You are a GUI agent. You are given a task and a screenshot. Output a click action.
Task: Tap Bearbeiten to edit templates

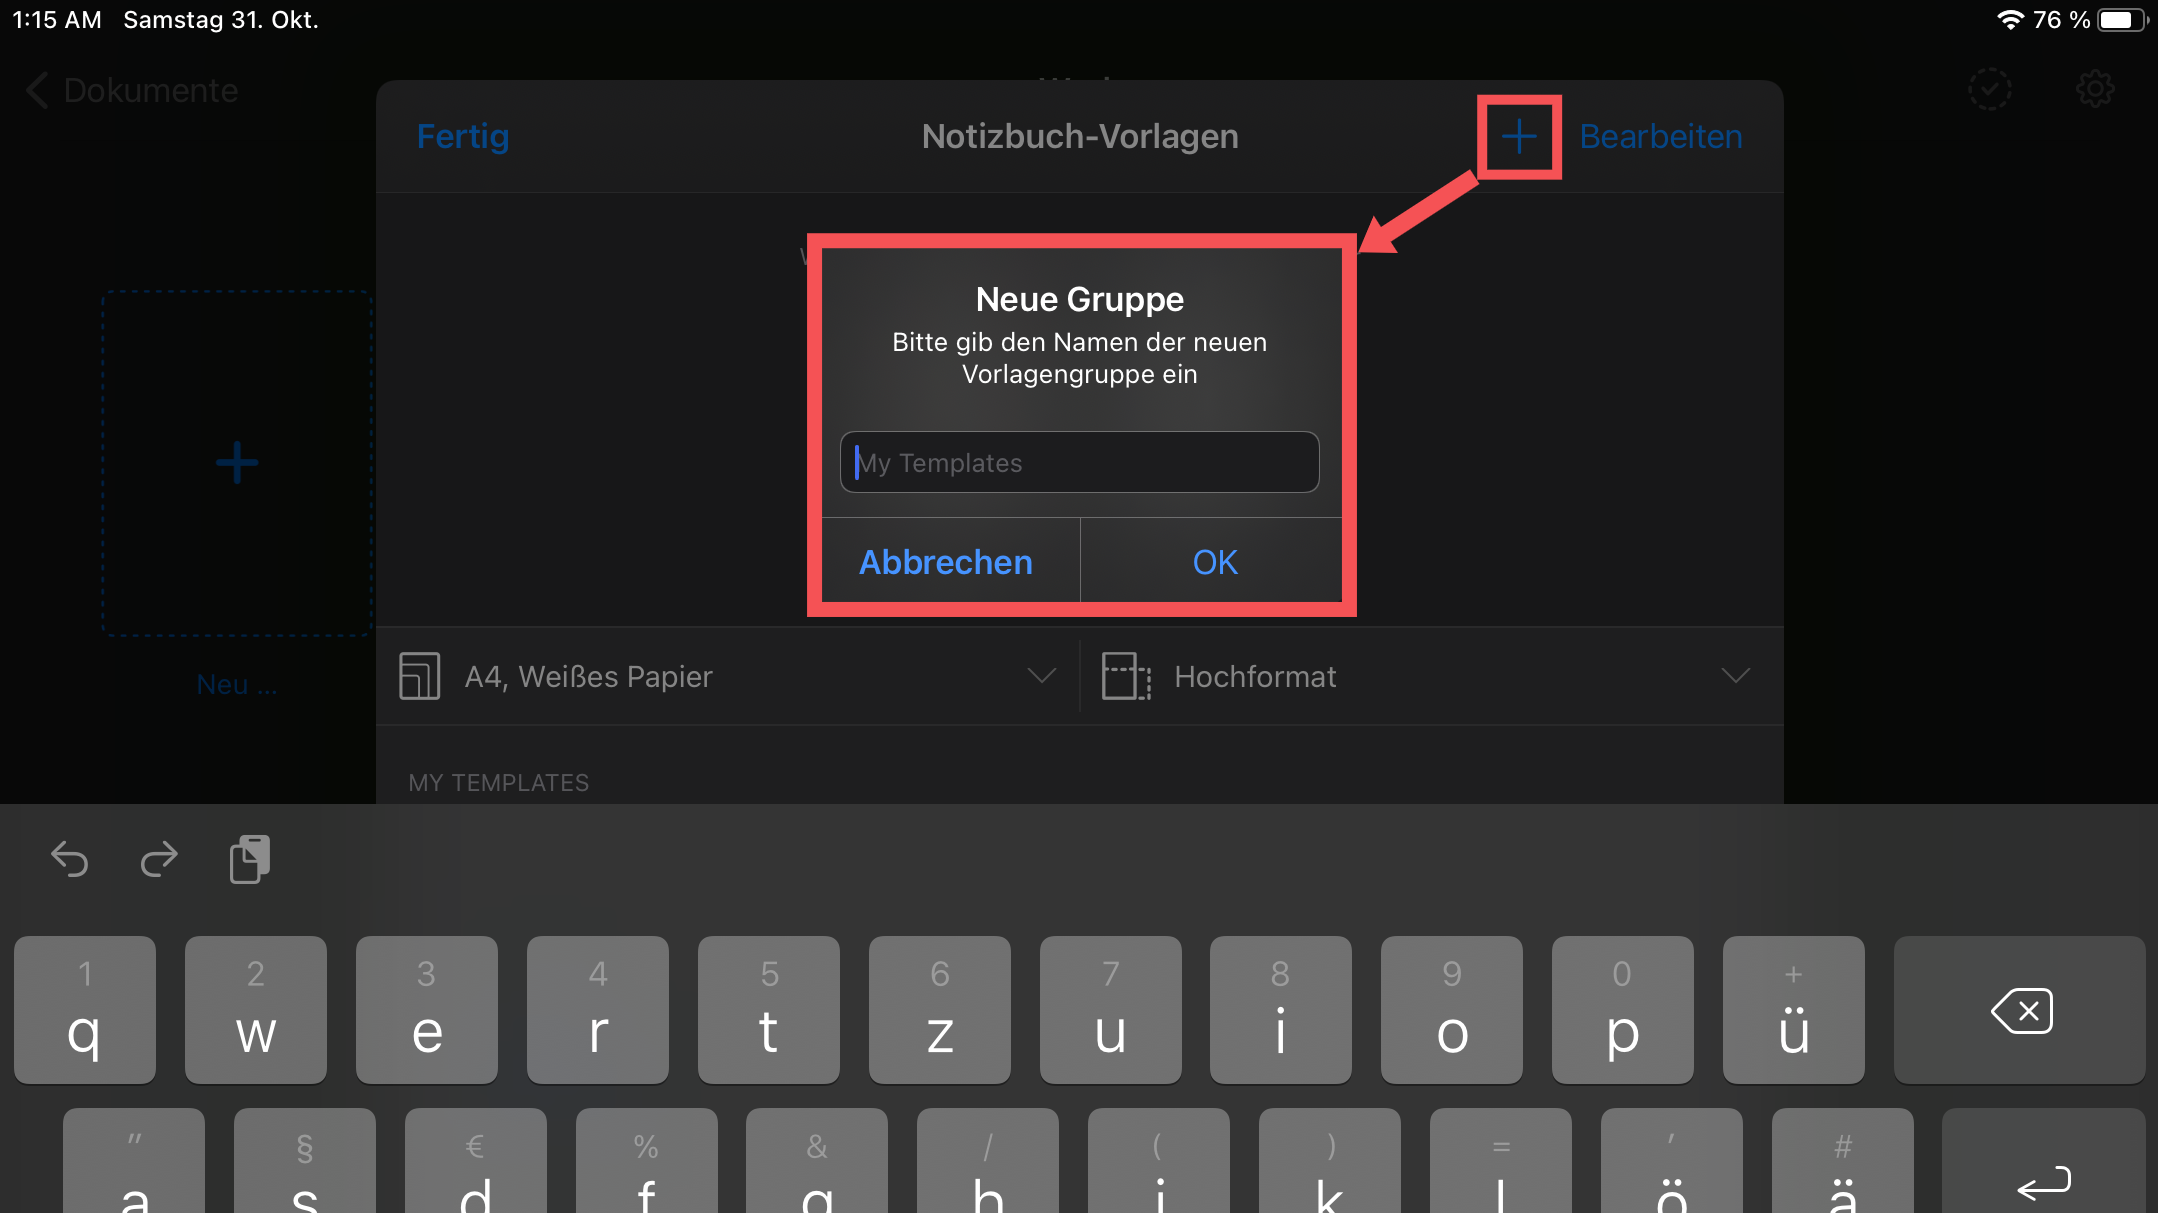pyautogui.click(x=1660, y=136)
